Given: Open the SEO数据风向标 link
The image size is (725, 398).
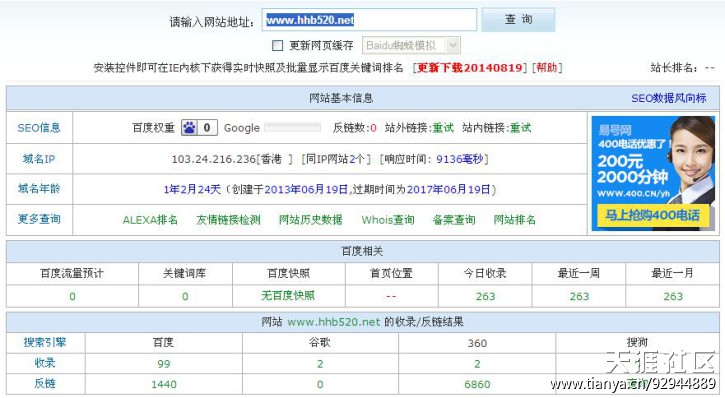Looking at the screenshot, I should click(x=669, y=98).
